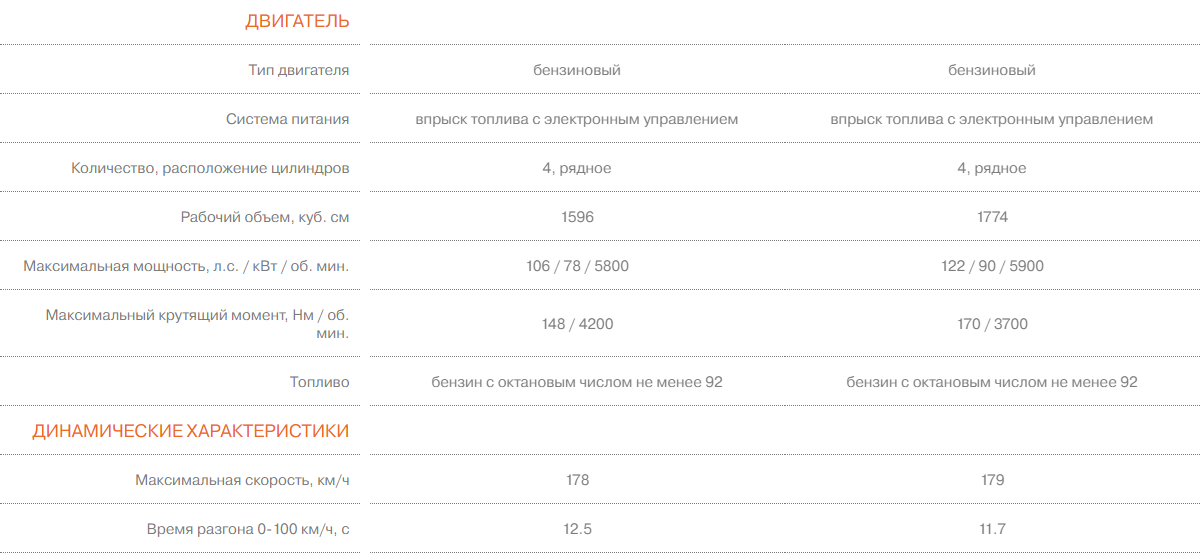Click the Тип двигателя row label
Image resolution: width=1204 pixels, height=559 pixels.
(x=299, y=70)
